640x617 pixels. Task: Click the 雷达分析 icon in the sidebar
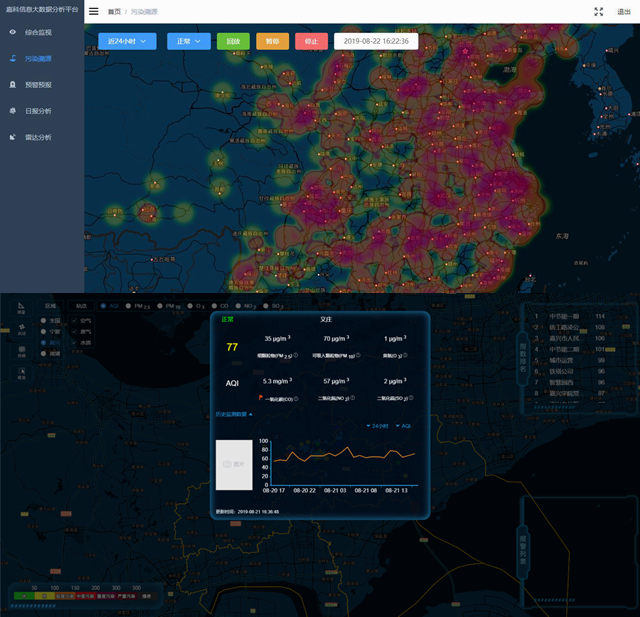click(x=13, y=137)
